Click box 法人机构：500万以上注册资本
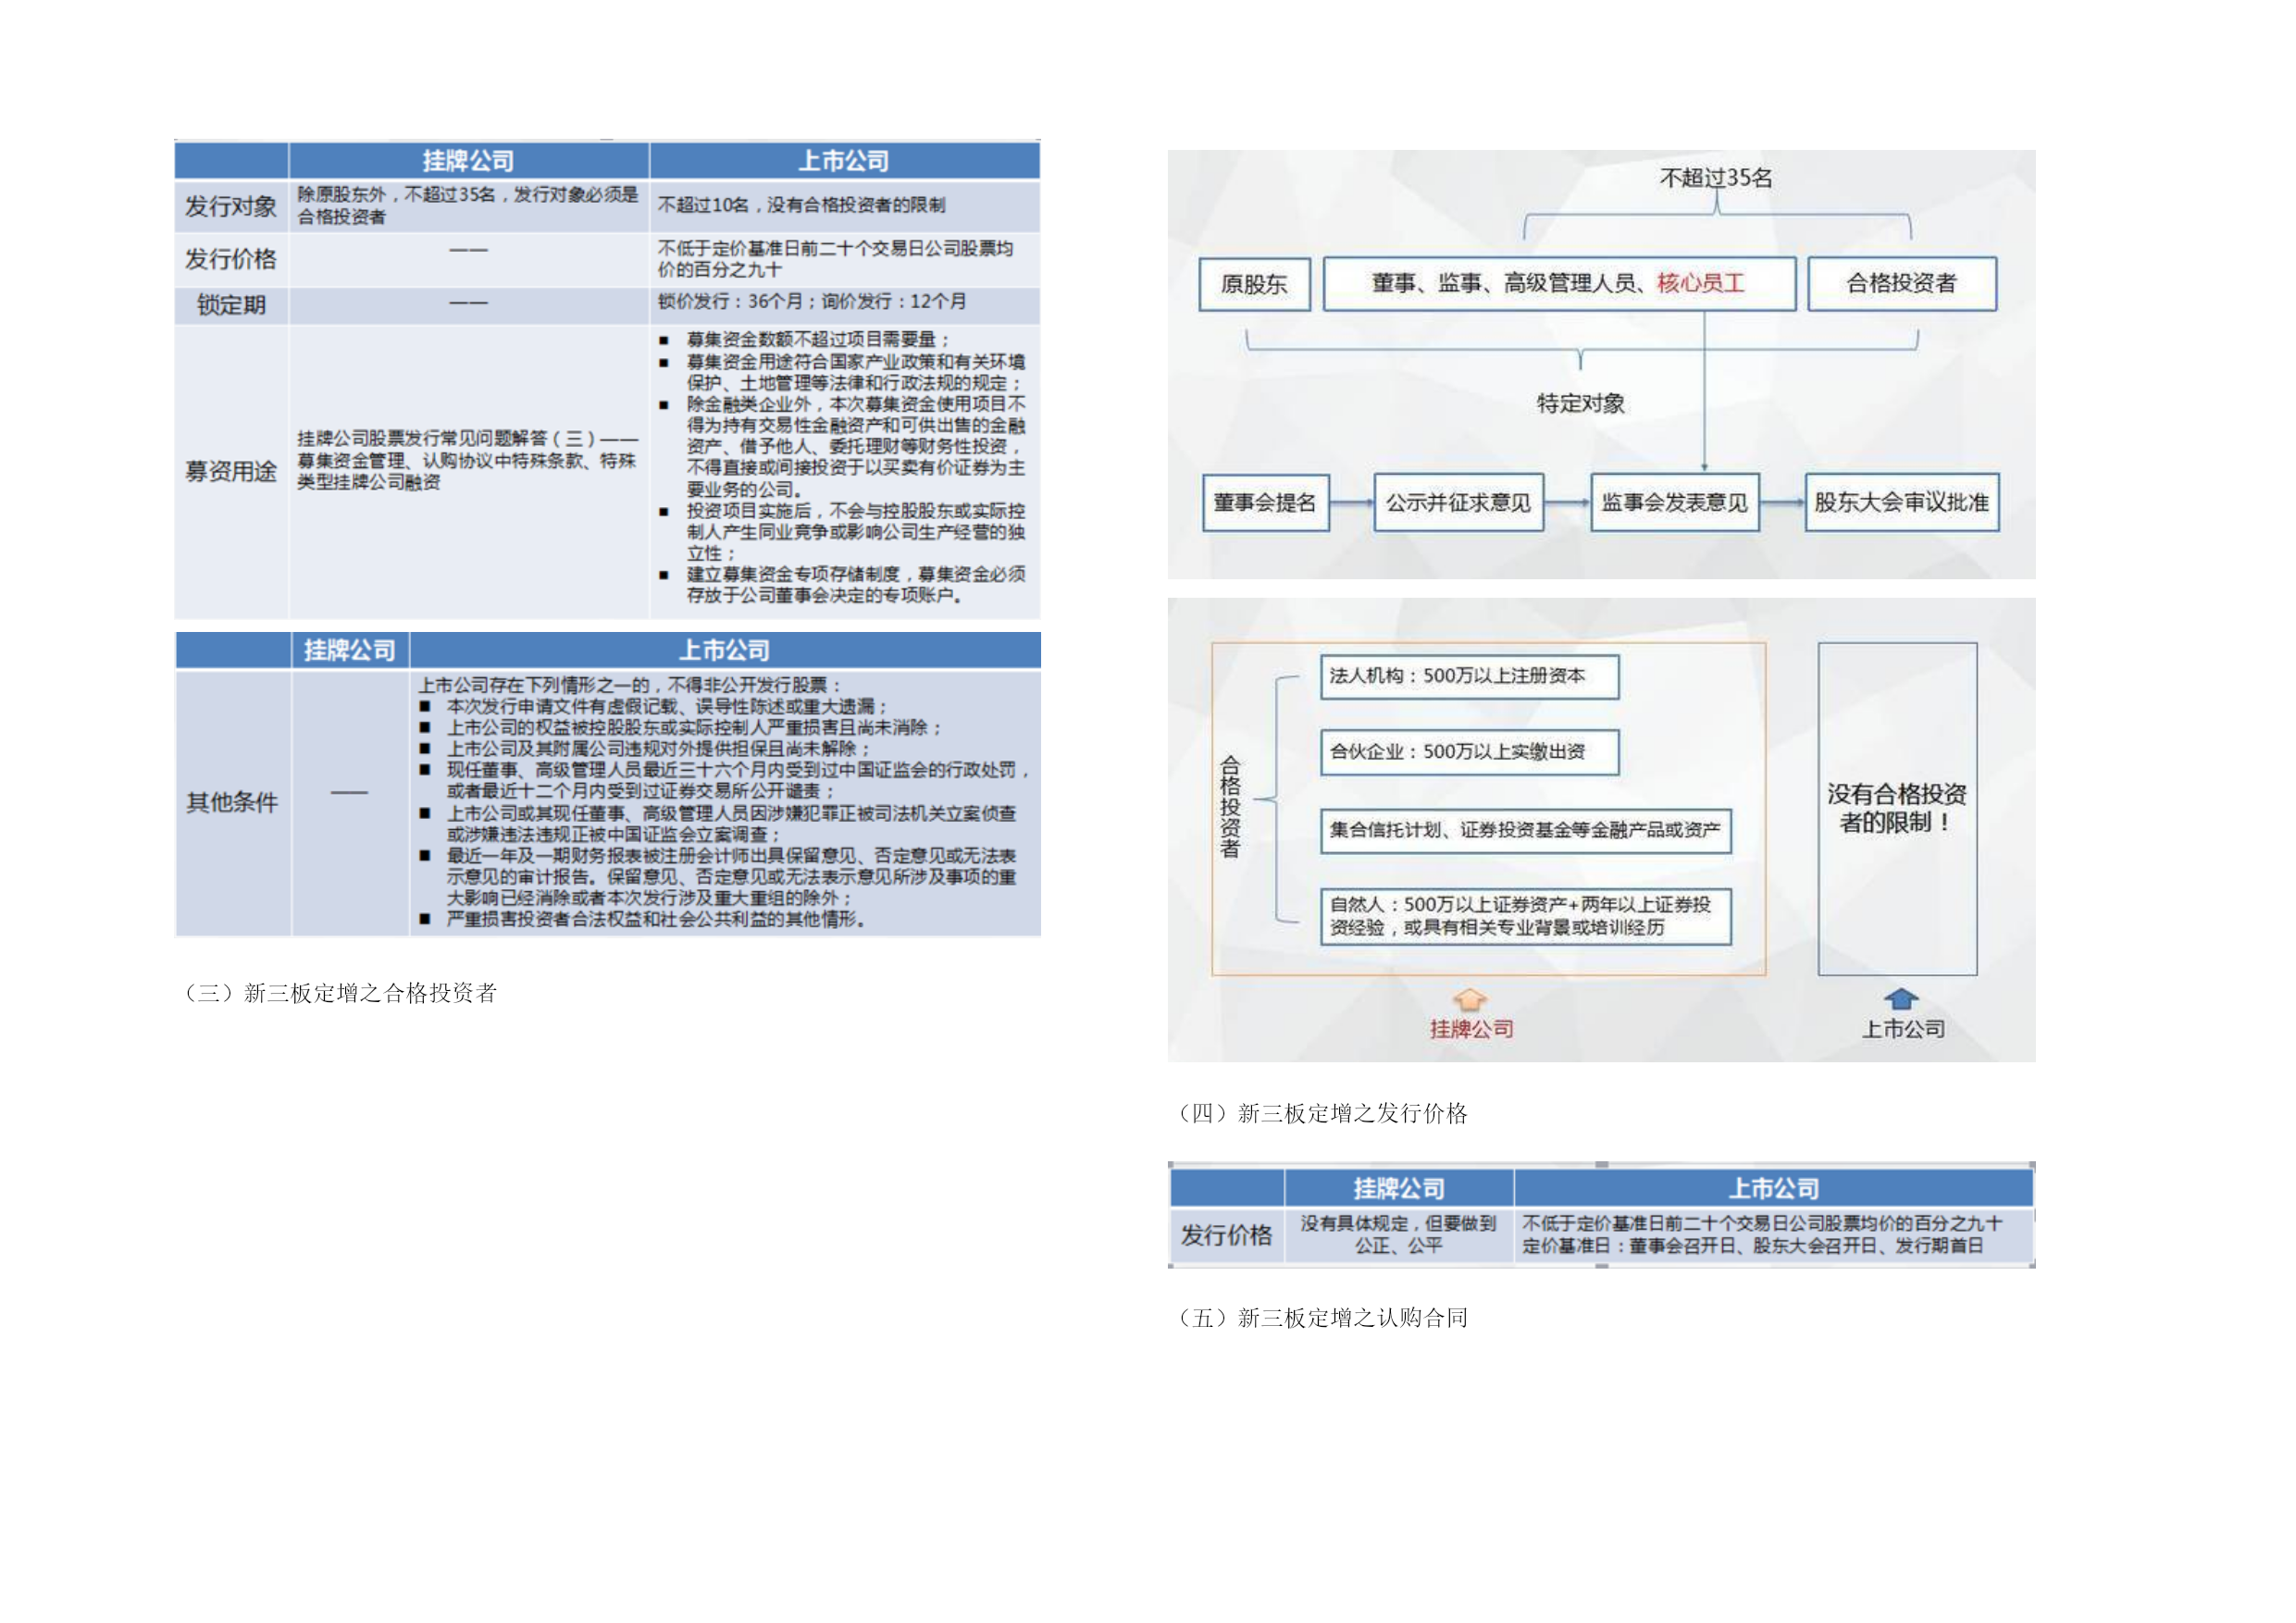This screenshot has height=1623, width=2296. point(1469,676)
